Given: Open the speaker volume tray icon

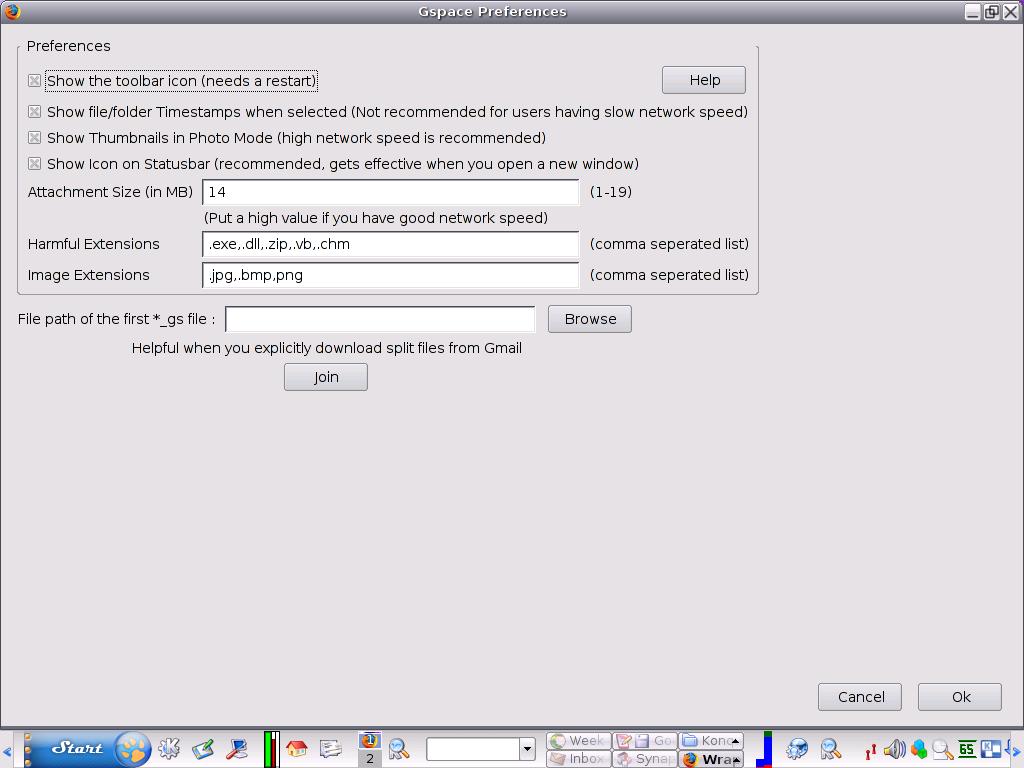Looking at the screenshot, I should [895, 750].
